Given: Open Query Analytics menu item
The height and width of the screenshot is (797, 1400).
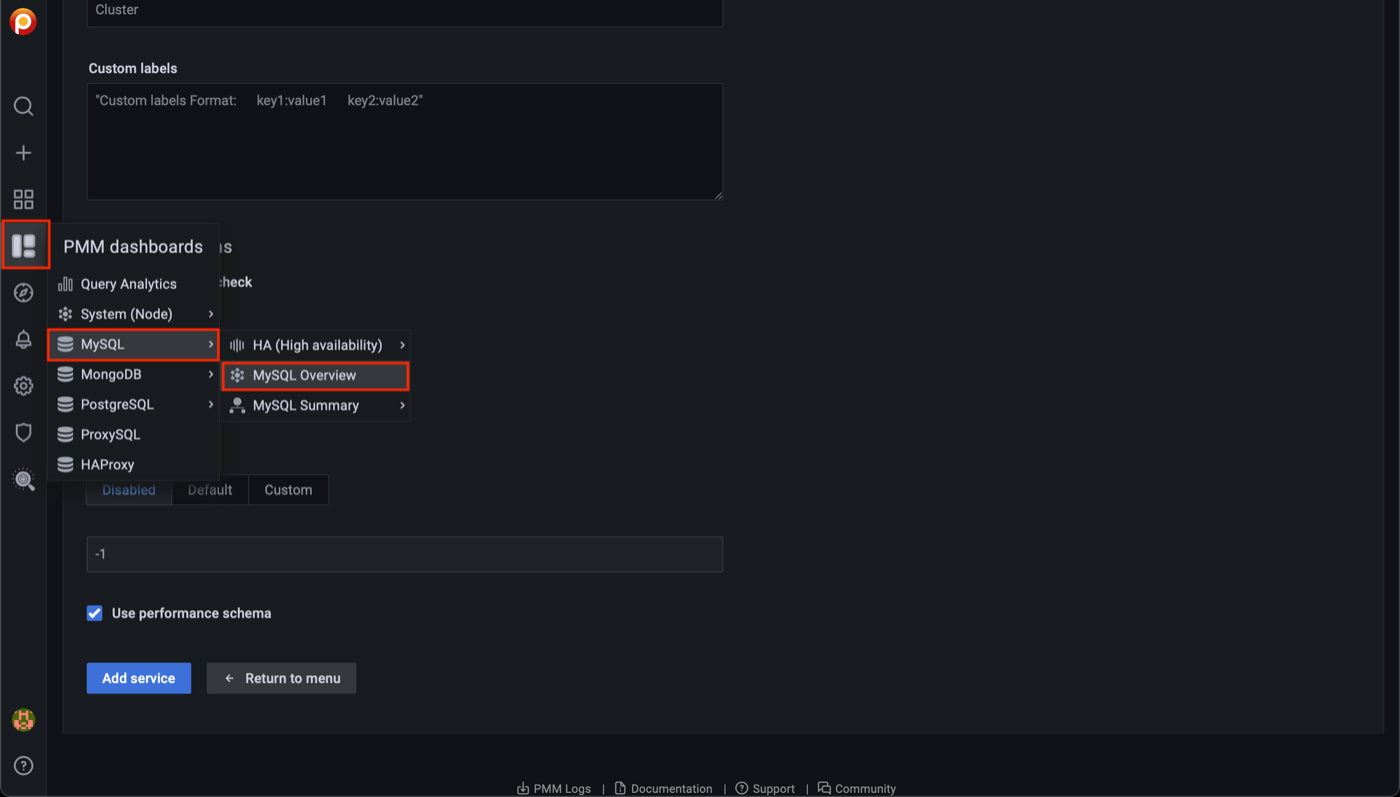Looking at the screenshot, I should 133,284.
